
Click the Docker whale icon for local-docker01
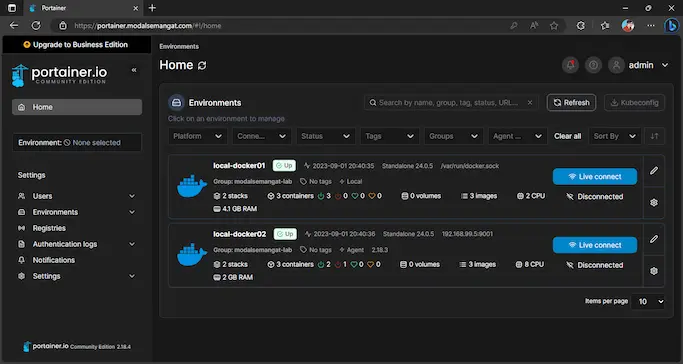(x=192, y=186)
